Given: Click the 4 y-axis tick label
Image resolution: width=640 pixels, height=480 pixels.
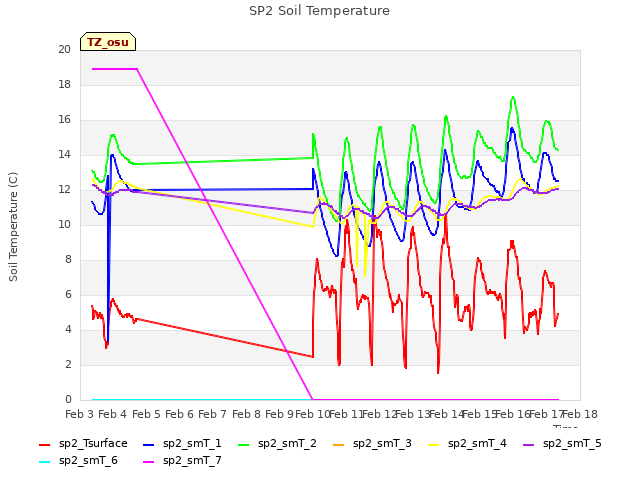Looking at the screenshot, I should pos(68,329).
